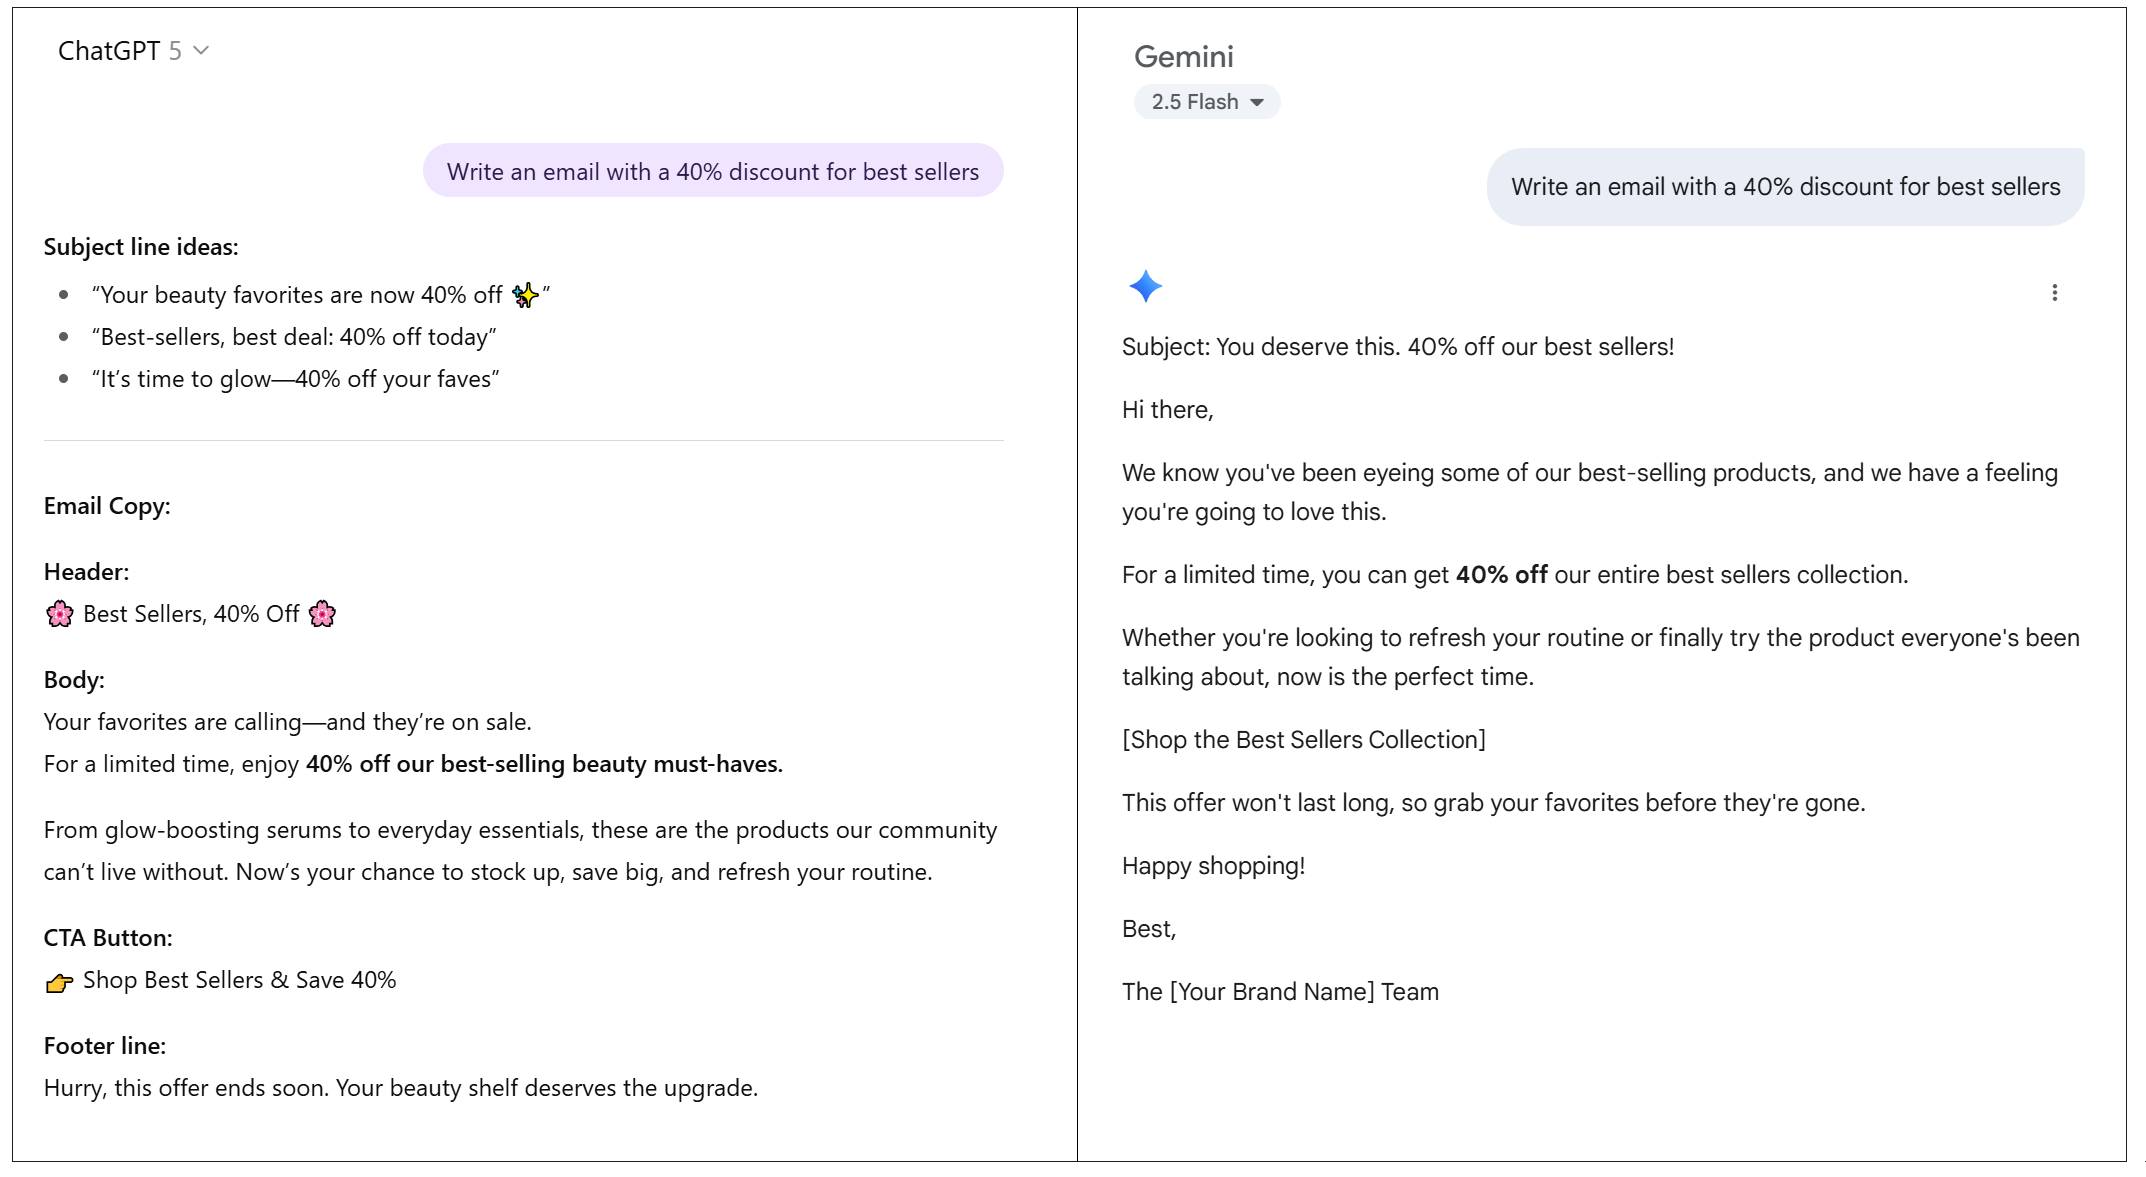Click the pointing hand emoji under CTA Button
The height and width of the screenshot is (1177, 2146).
(60, 982)
